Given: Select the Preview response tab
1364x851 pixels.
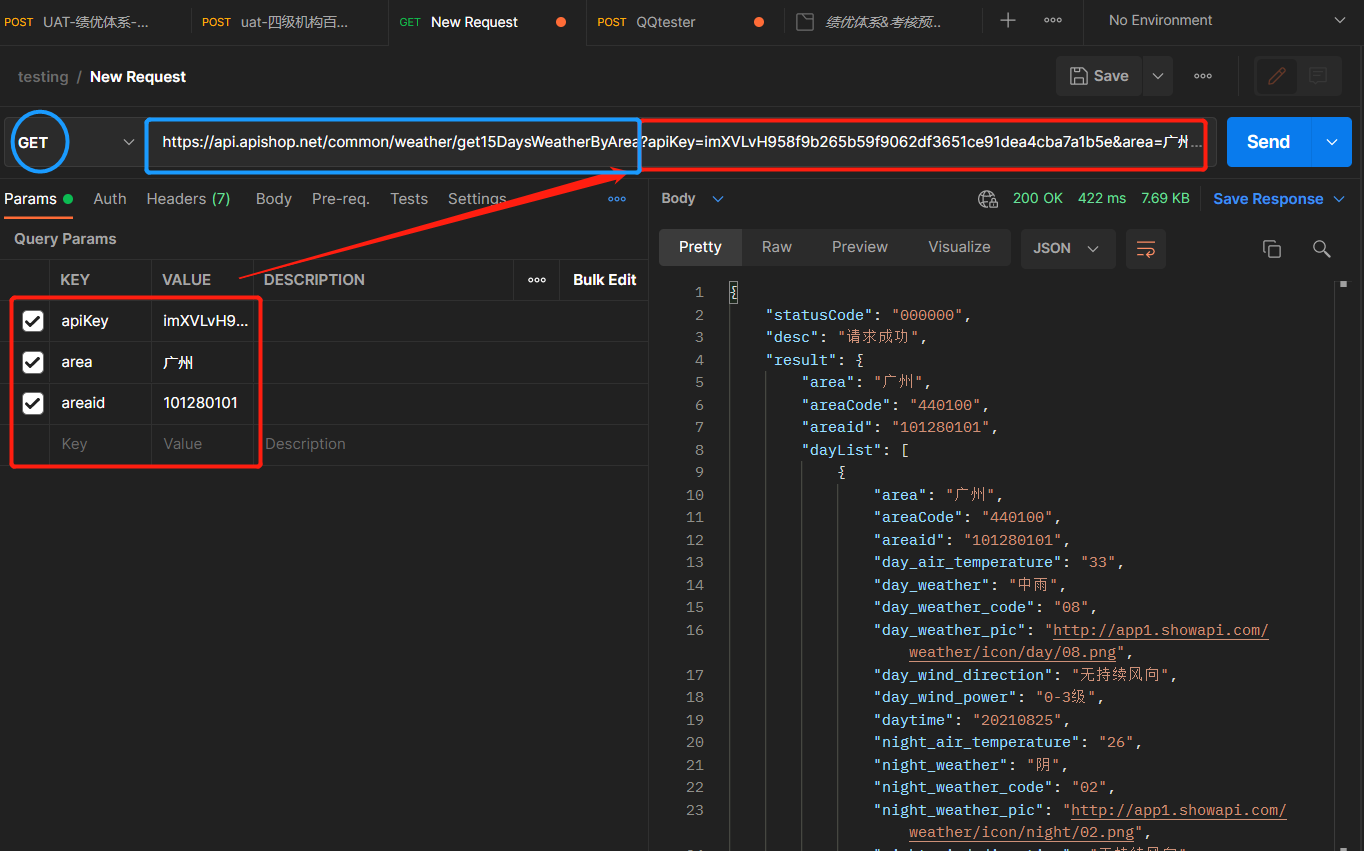Looking at the screenshot, I should pos(860,247).
